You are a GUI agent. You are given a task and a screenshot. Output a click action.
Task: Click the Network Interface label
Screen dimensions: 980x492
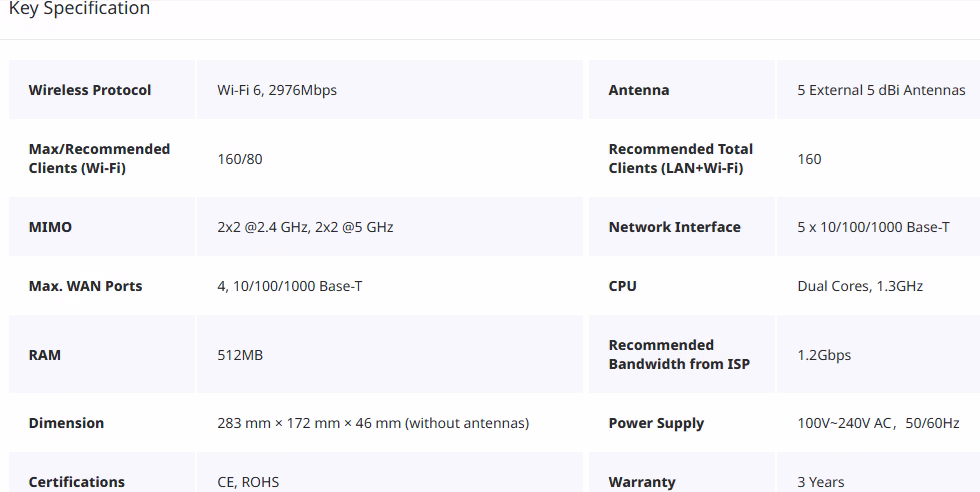tap(674, 227)
